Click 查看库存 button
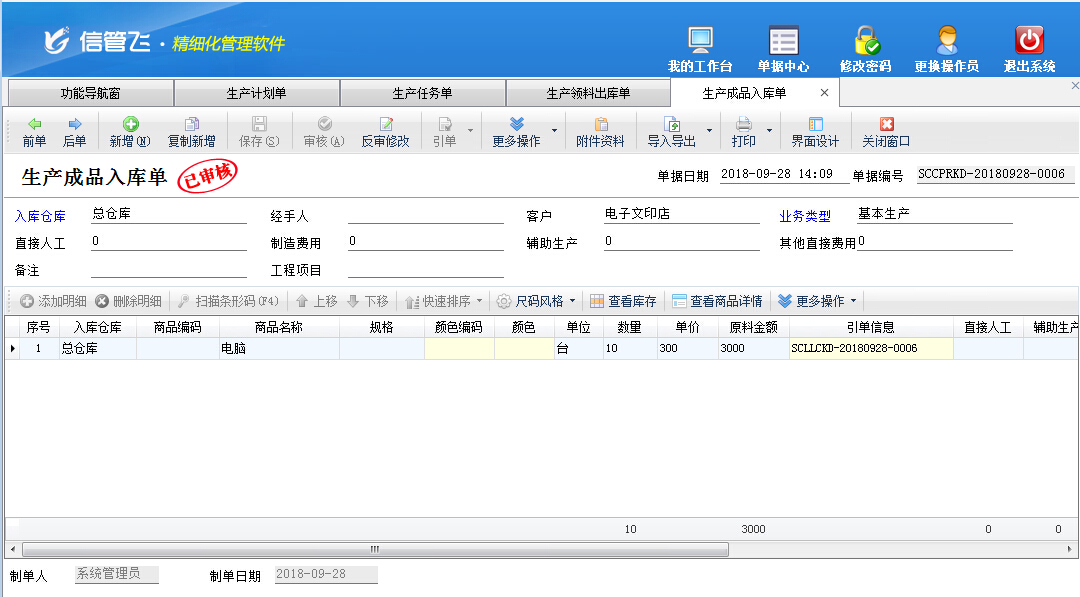This screenshot has height=597, width=1080. click(x=623, y=301)
